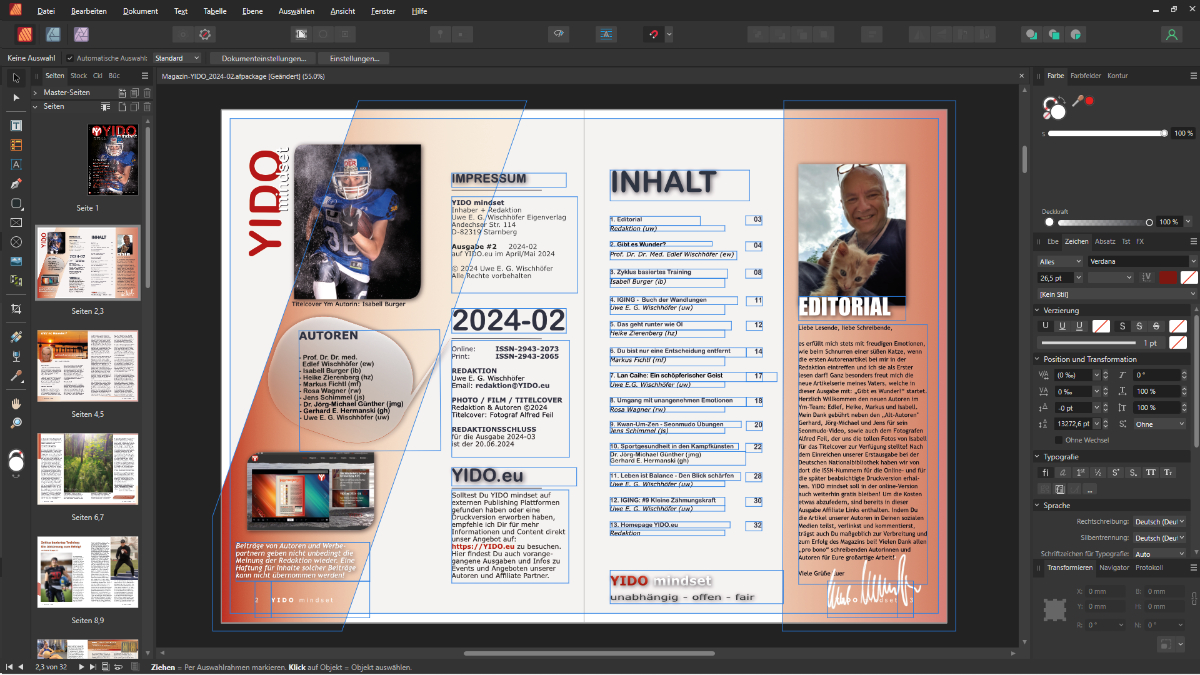The width and height of the screenshot is (1200, 675).
Task: Select the Move tool (arrow cursor)
Action: (16, 78)
